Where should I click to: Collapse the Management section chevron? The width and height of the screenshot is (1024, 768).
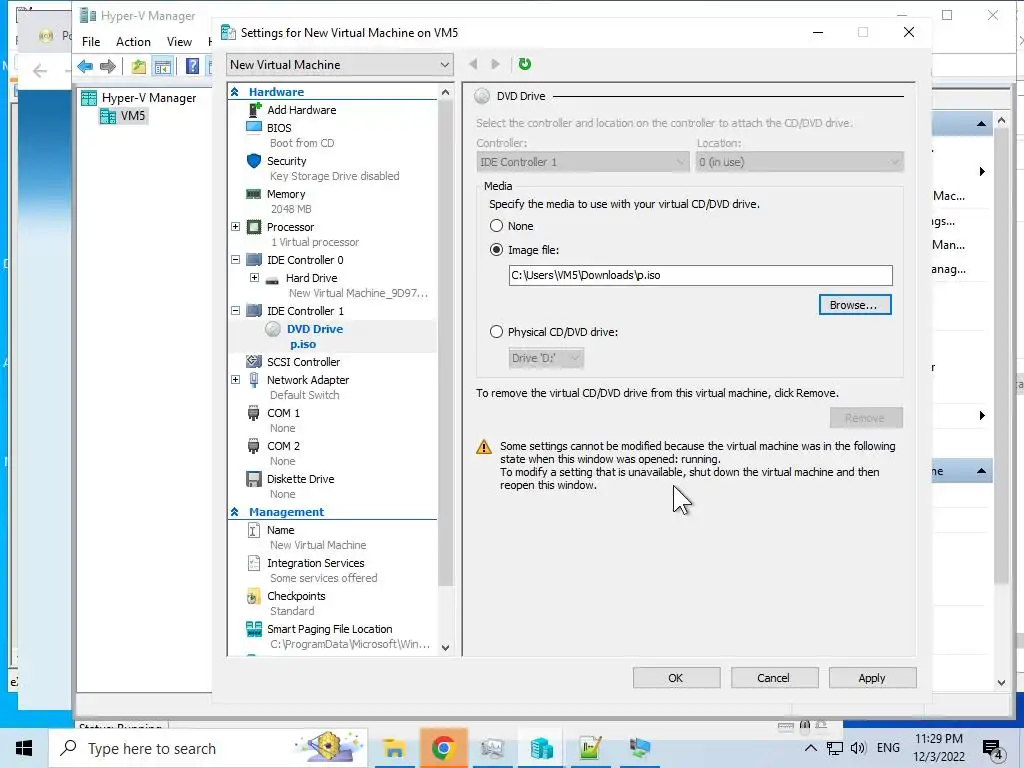point(235,512)
